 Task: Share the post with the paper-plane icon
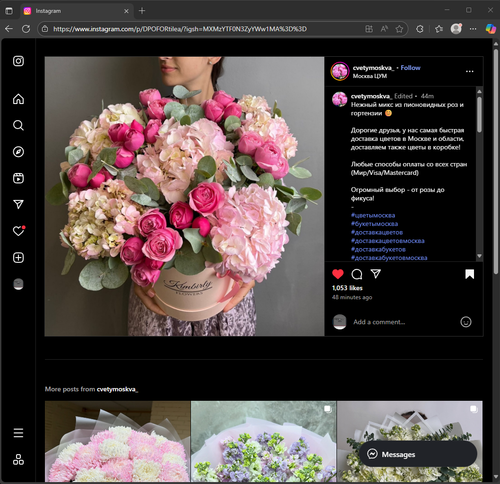[376, 274]
